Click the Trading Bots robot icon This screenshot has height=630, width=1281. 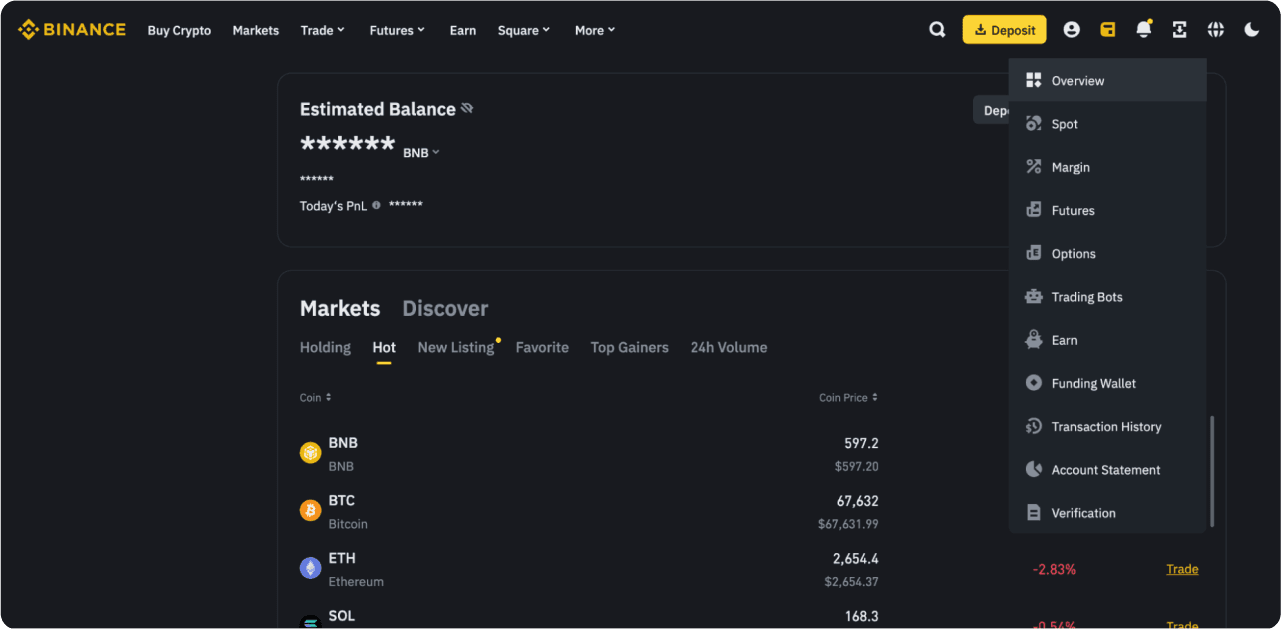coord(1034,297)
